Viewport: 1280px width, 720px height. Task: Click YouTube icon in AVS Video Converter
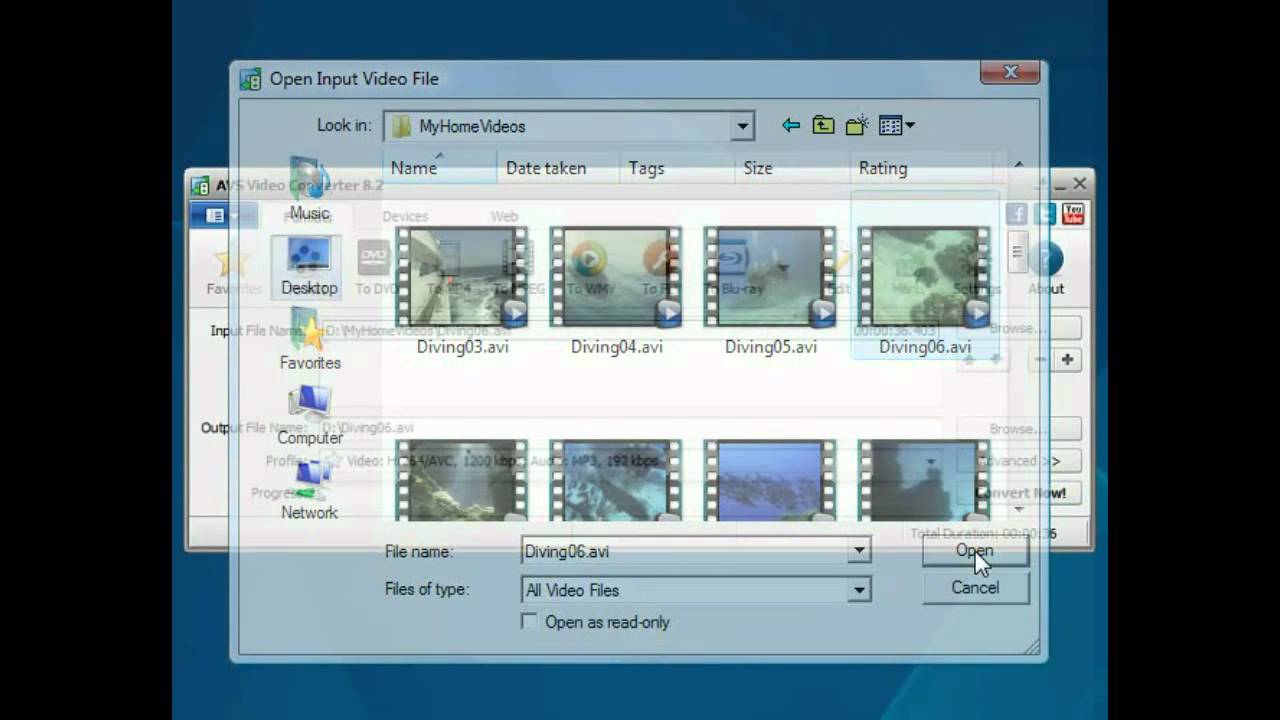tap(1073, 214)
